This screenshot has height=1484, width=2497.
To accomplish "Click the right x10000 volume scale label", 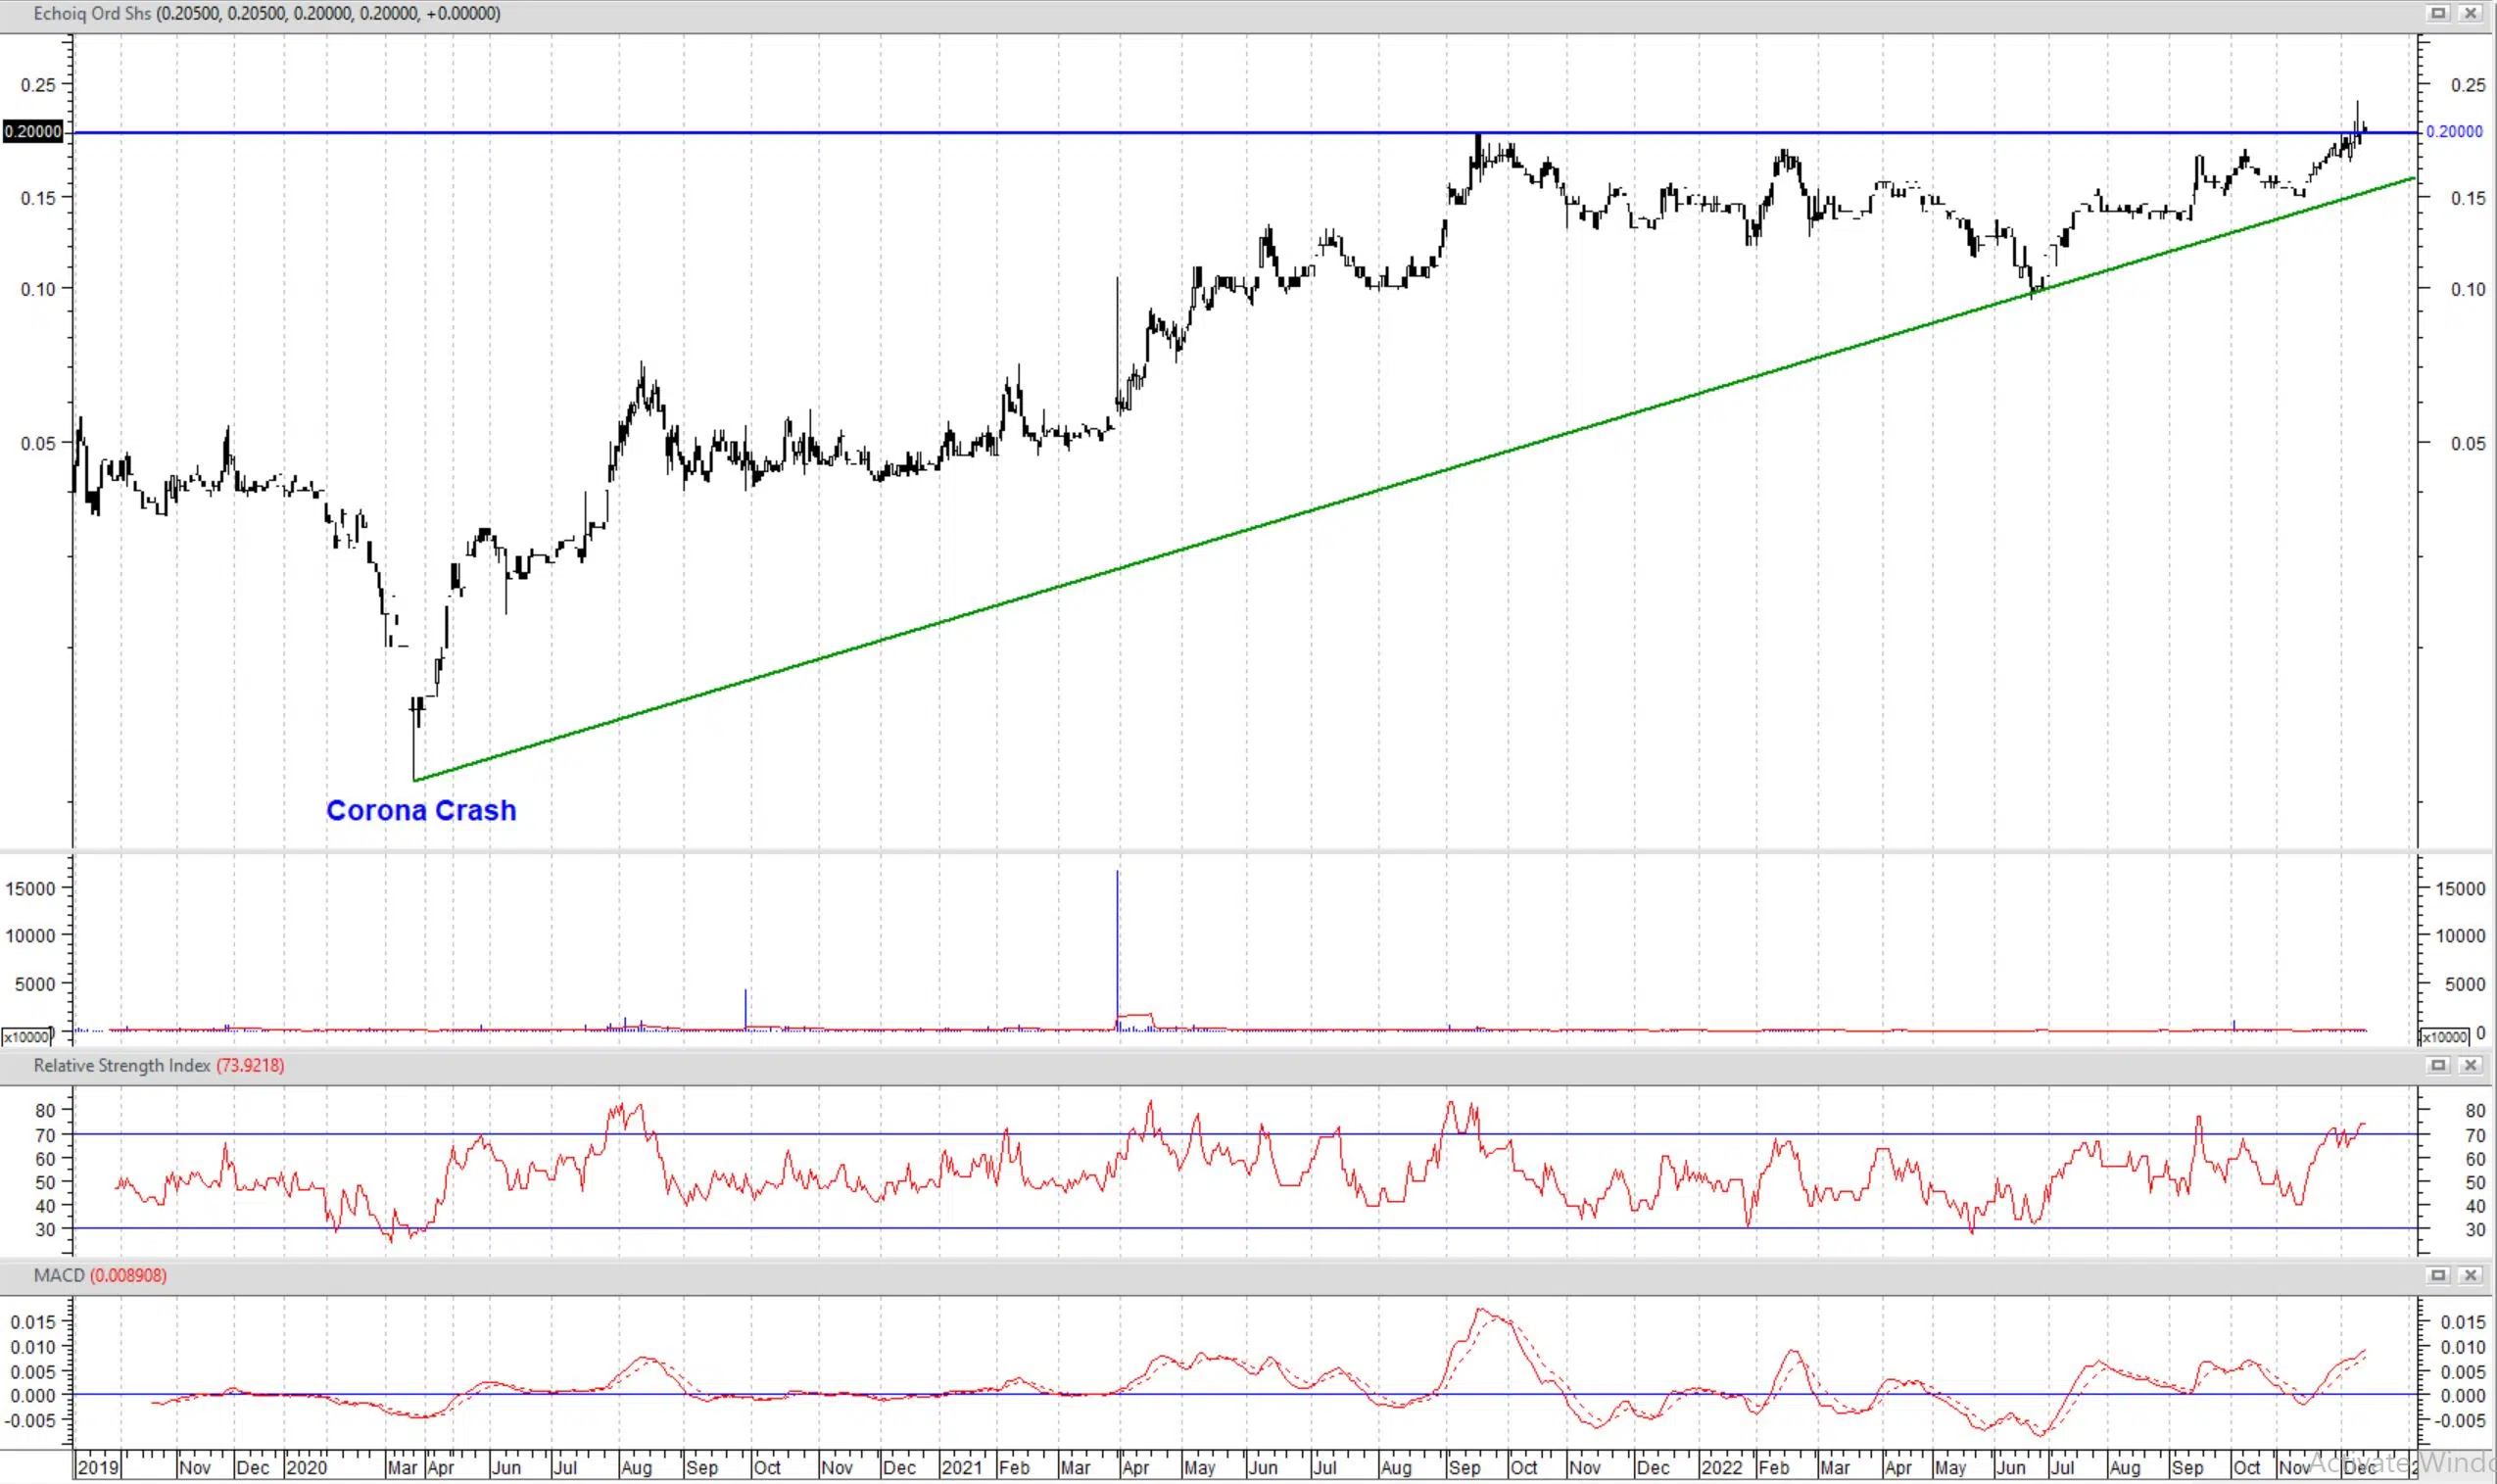I will click(x=2443, y=1037).
